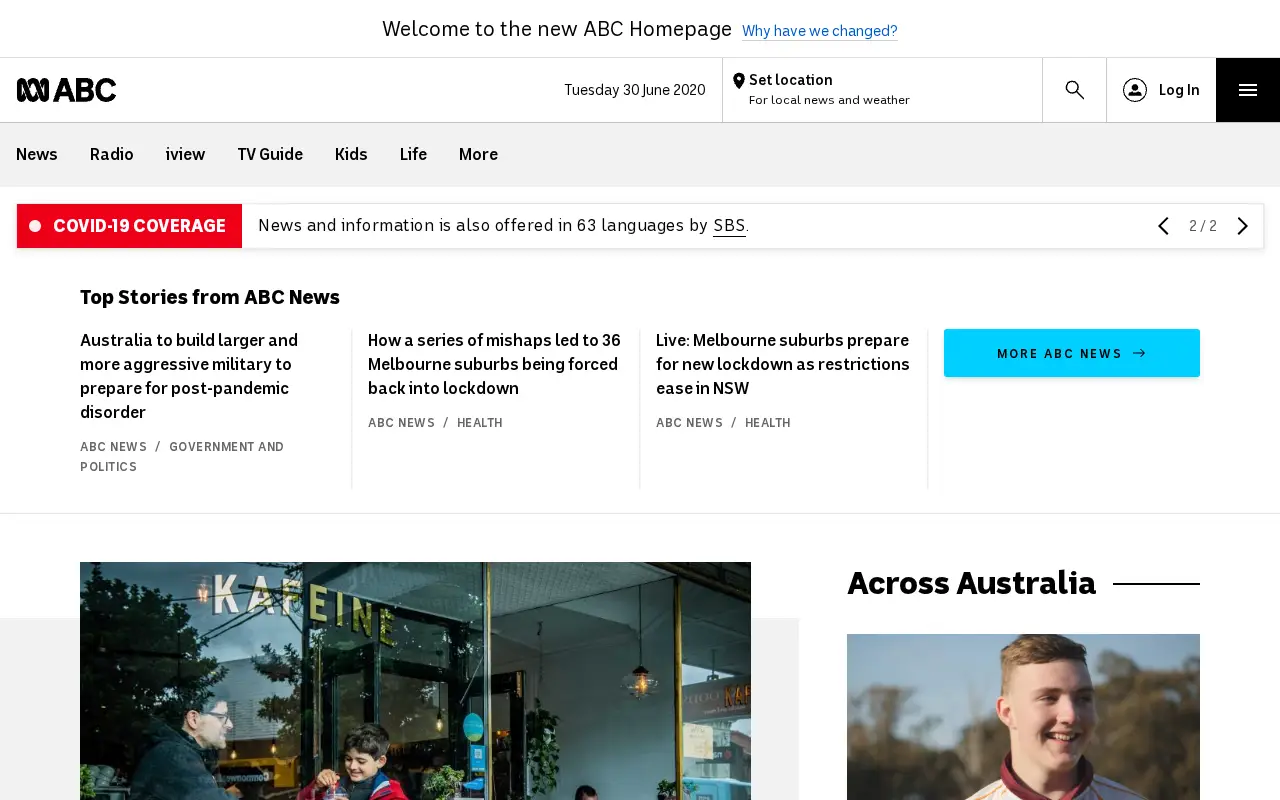Click the date Tuesday 30 June 2020

635,90
